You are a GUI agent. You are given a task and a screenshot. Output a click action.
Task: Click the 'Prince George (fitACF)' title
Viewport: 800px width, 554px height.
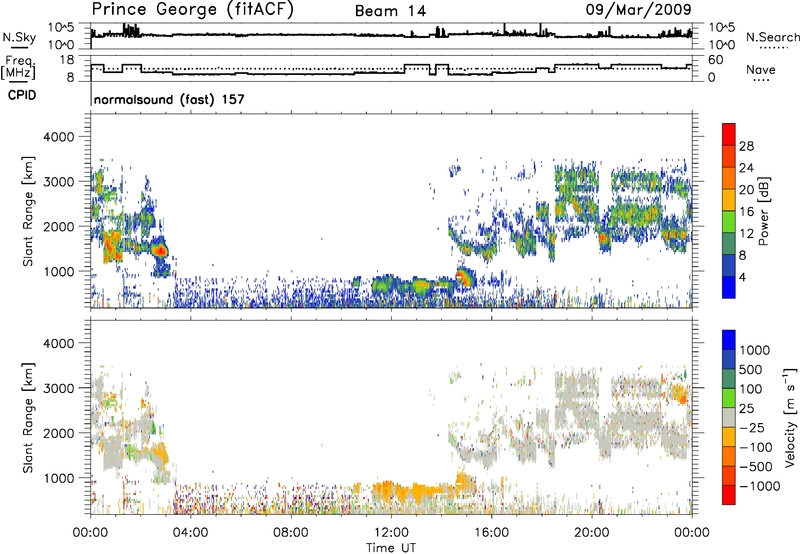192,10
